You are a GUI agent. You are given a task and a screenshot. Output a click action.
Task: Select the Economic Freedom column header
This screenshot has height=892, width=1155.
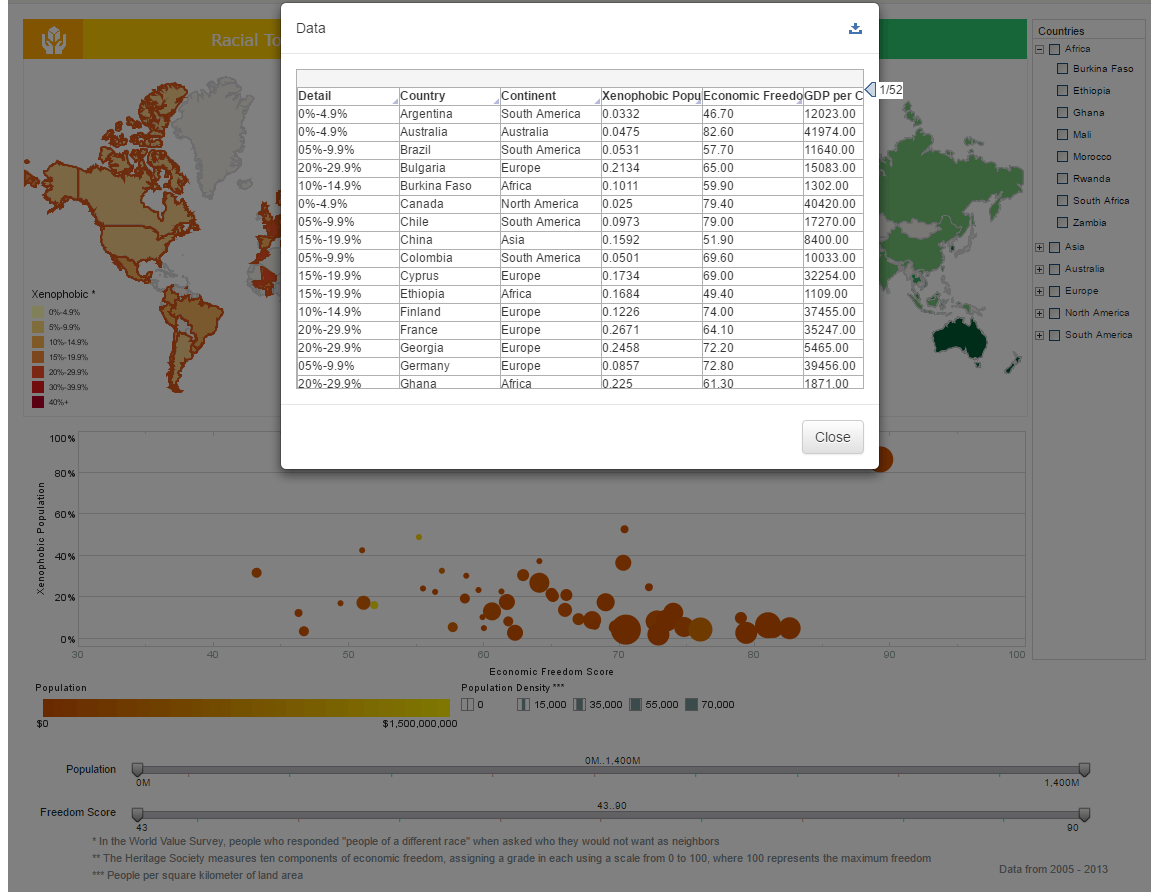pyautogui.click(x=752, y=96)
